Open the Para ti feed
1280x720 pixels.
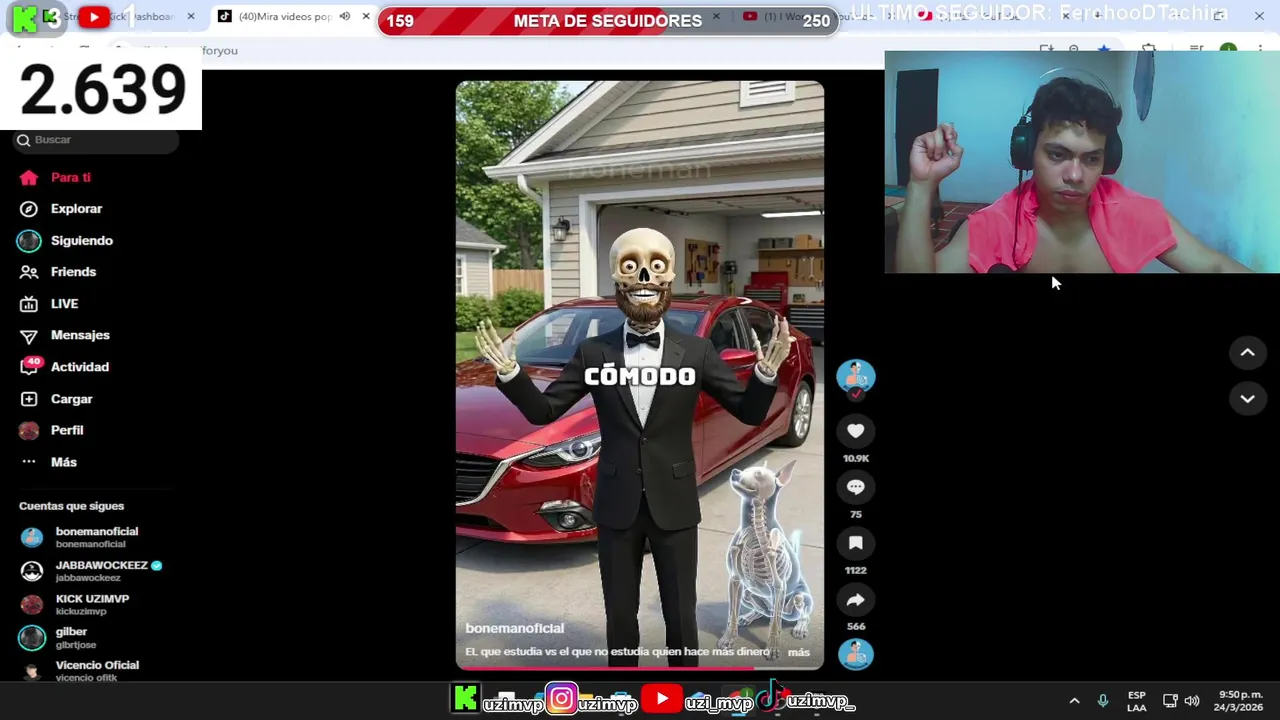(55, 177)
